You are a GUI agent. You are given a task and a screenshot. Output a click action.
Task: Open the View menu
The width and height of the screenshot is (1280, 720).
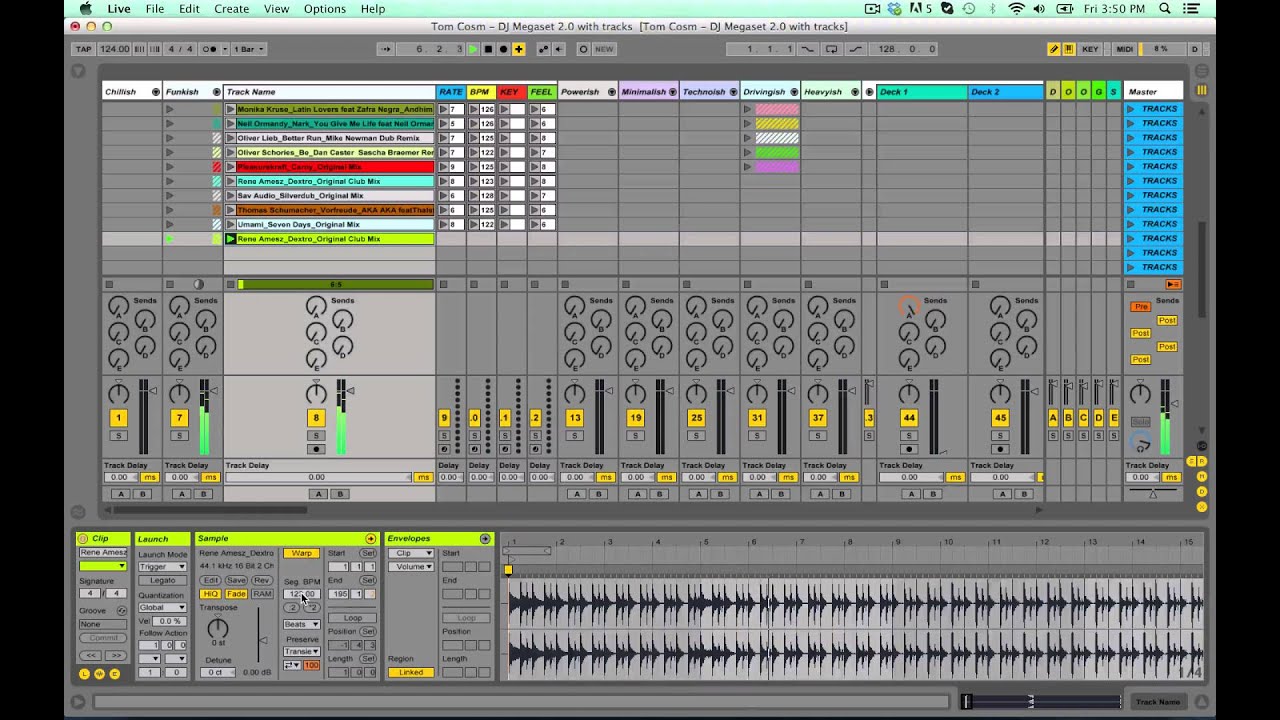pos(276,9)
